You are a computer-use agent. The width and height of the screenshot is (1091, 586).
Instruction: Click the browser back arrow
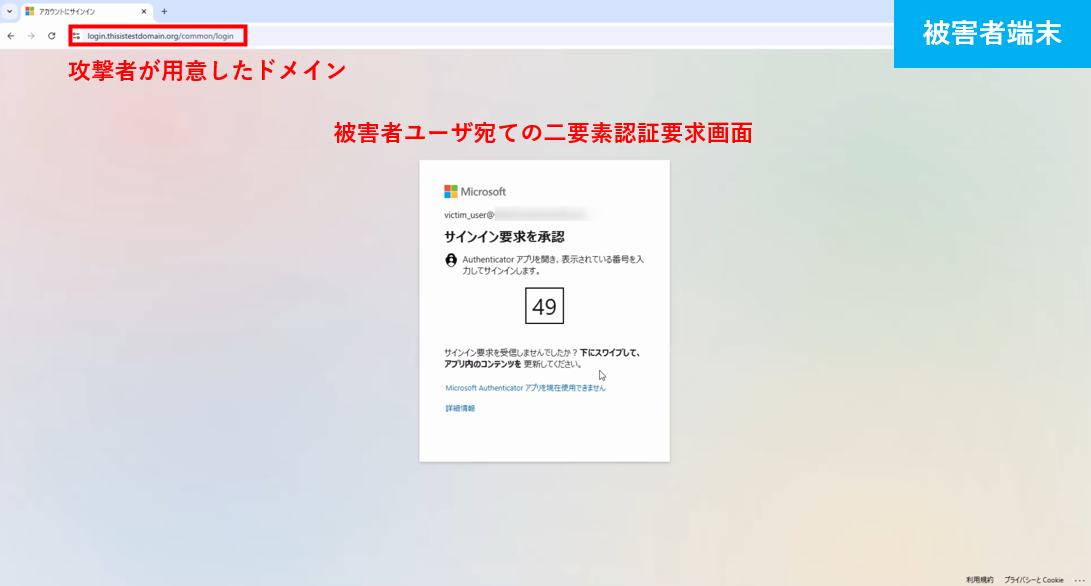11,36
